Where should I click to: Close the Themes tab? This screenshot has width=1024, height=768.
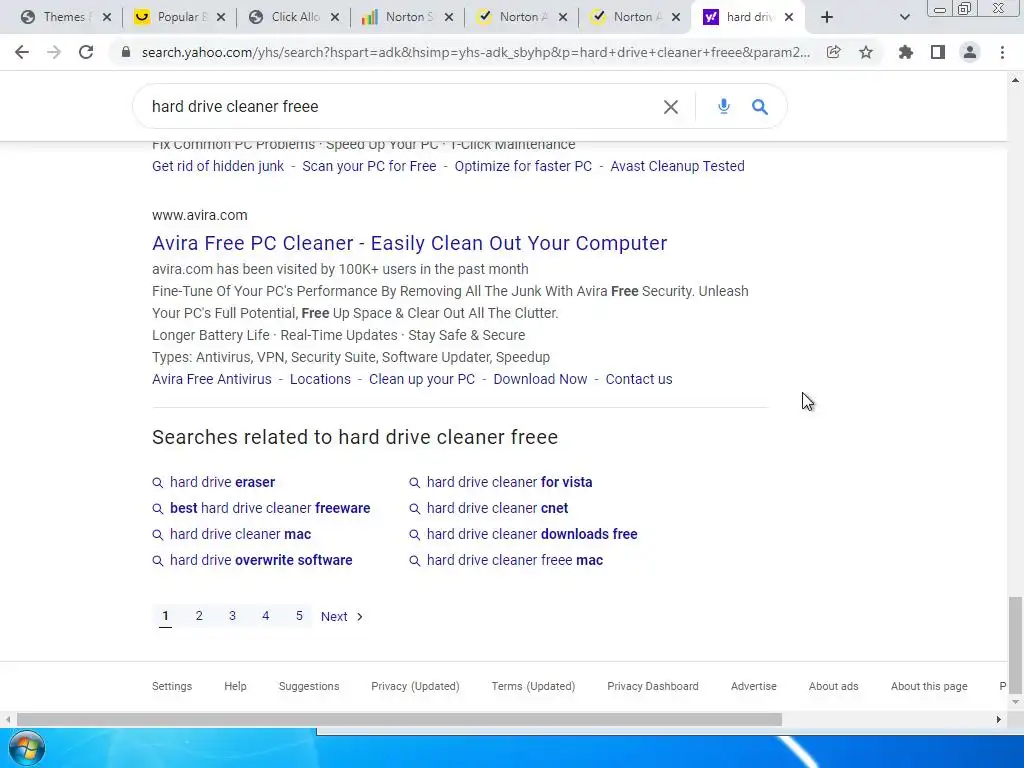107,17
